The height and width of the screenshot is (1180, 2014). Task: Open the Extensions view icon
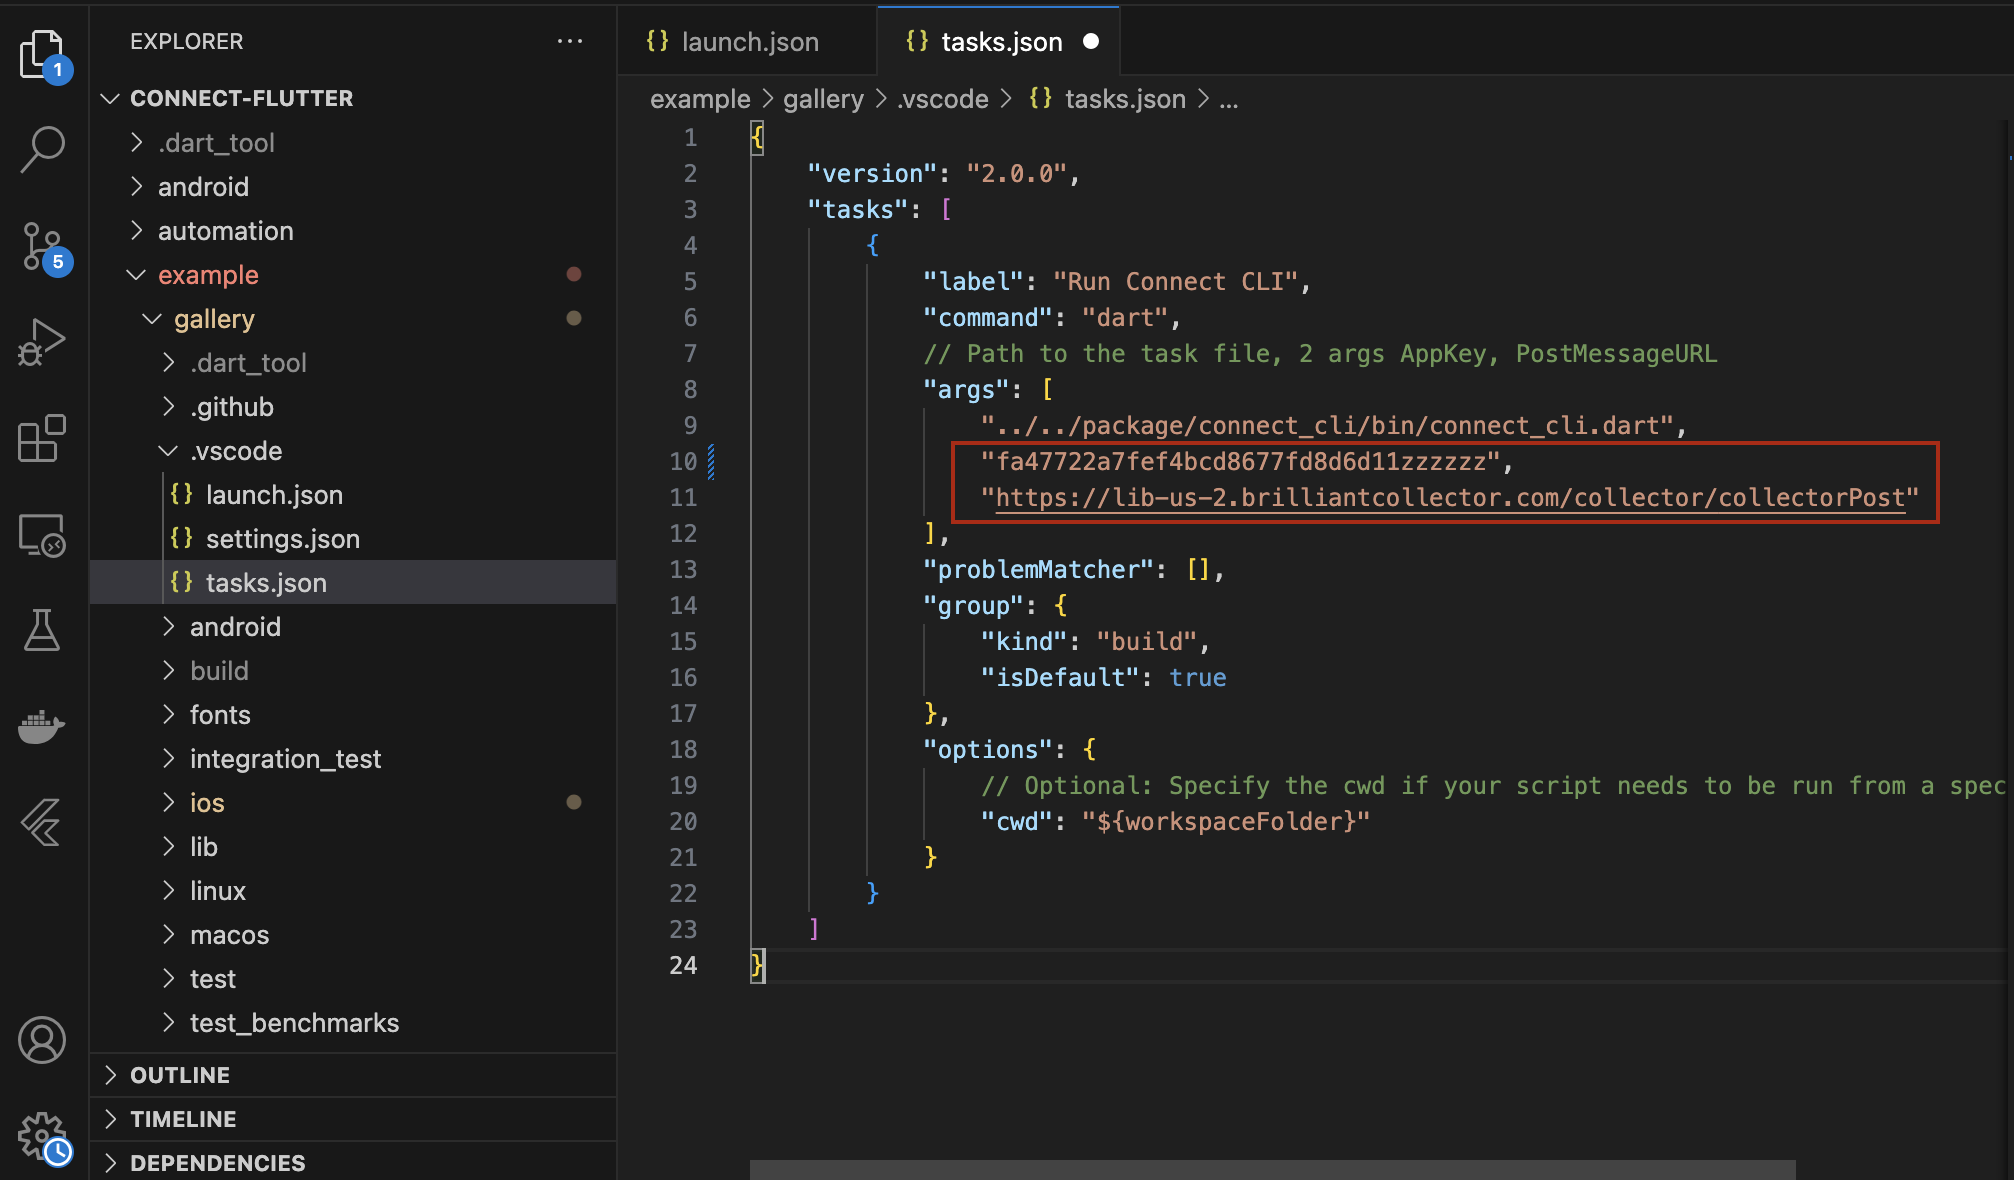click(42, 438)
